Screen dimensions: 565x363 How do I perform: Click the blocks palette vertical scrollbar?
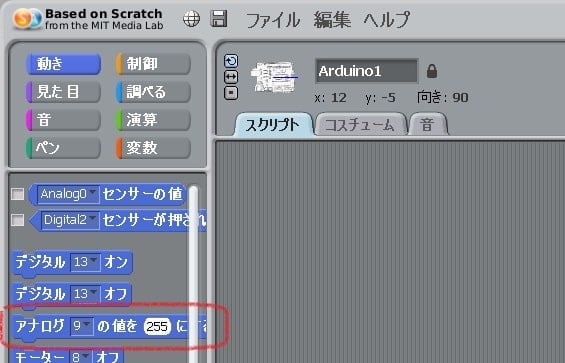click(193, 274)
